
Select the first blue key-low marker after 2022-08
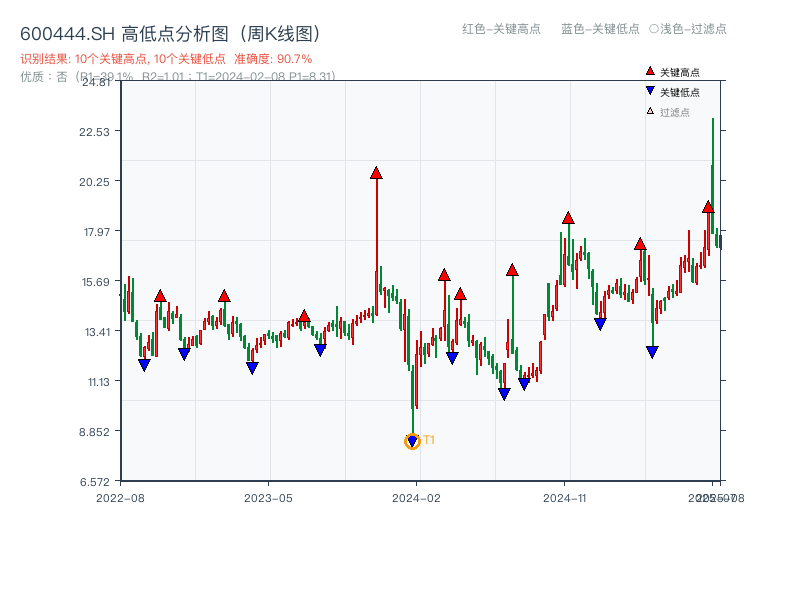click(x=144, y=365)
